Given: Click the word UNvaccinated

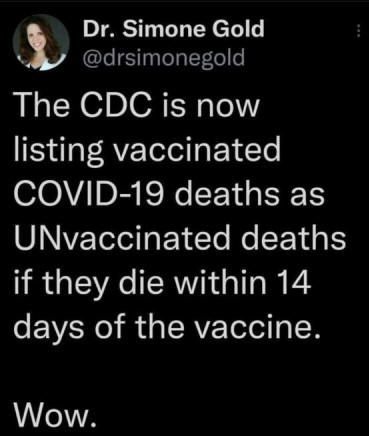Looking at the screenshot, I should pyautogui.click(x=122, y=238).
